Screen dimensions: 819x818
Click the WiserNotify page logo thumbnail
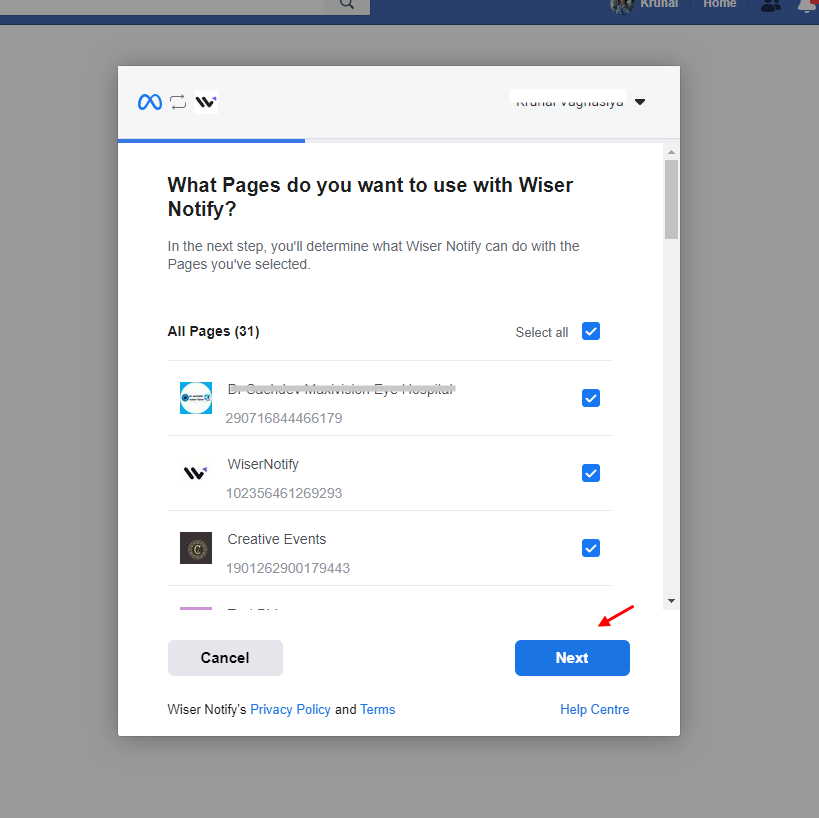tap(196, 473)
